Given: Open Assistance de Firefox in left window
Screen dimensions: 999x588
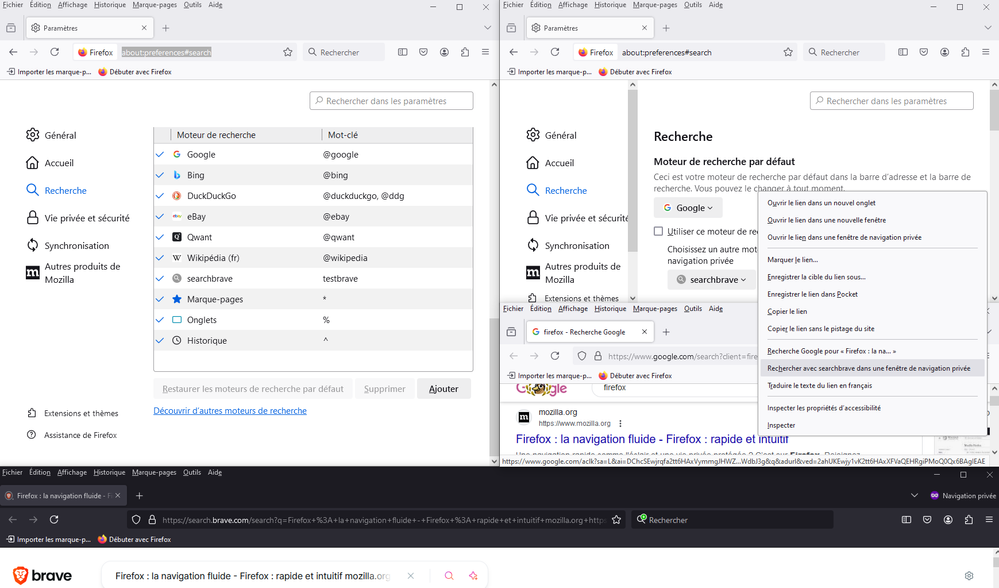Looking at the screenshot, I should 72,435.
